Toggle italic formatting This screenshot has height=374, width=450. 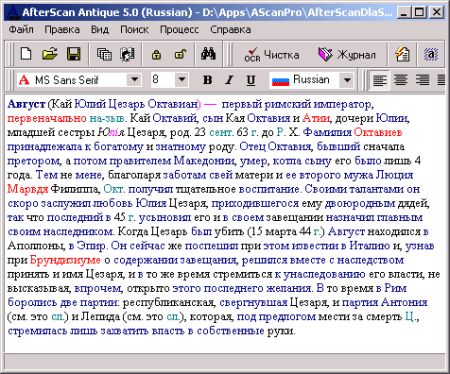point(229,80)
